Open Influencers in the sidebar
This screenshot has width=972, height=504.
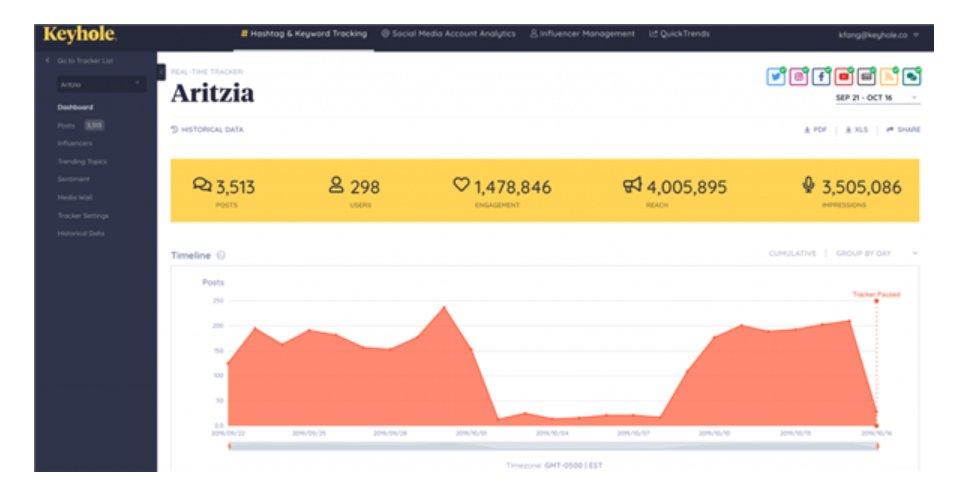(x=74, y=143)
